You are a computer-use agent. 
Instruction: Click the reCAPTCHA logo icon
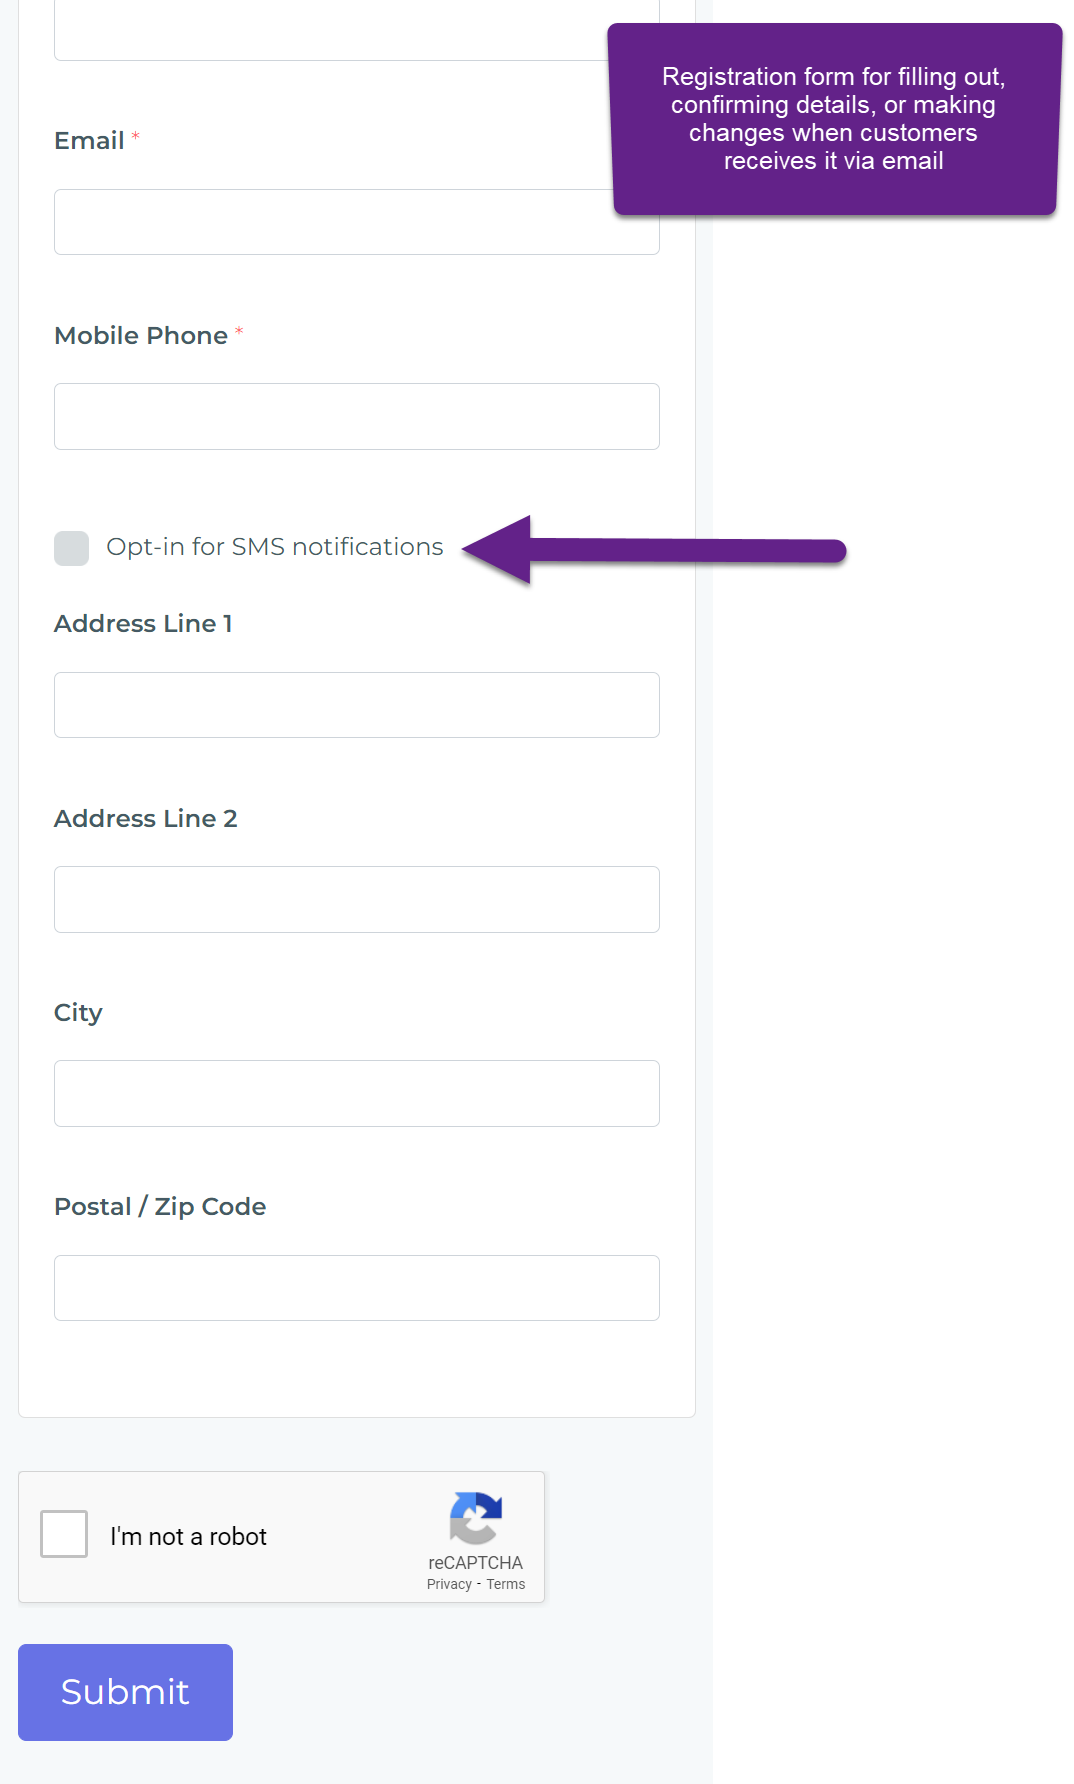(x=476, y=1518)
